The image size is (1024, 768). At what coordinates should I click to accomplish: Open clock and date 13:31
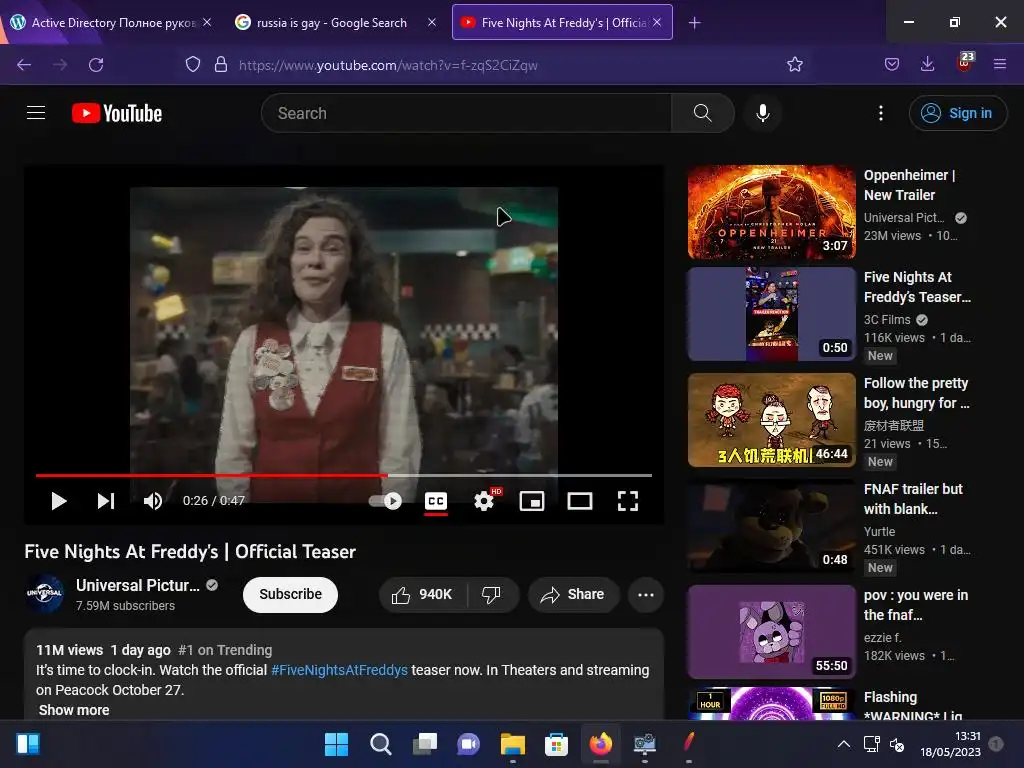pos(950,744)
